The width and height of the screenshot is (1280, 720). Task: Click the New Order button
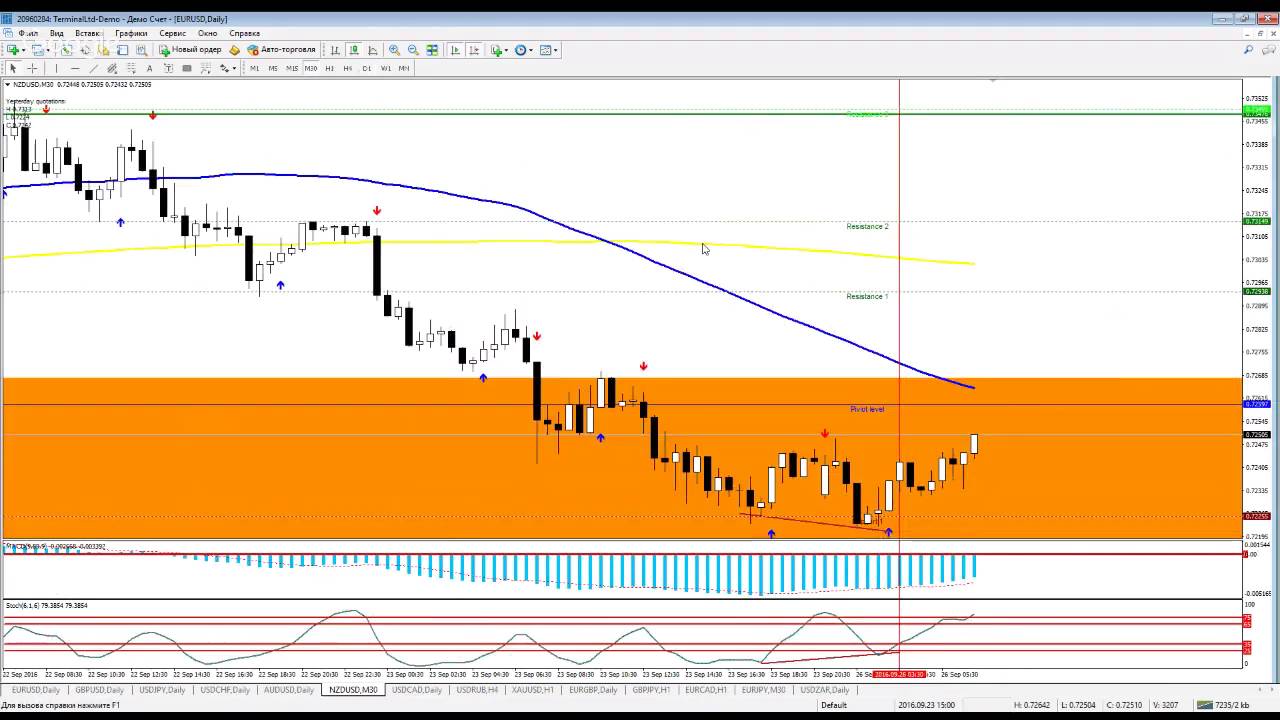point(190,50)
